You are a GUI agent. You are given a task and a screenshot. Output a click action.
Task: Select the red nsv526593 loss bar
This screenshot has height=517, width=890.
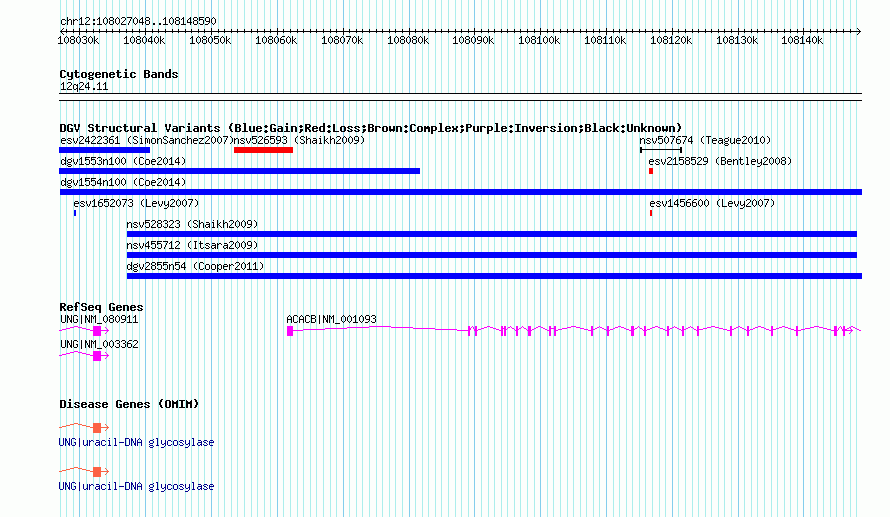tap(263, 150)
